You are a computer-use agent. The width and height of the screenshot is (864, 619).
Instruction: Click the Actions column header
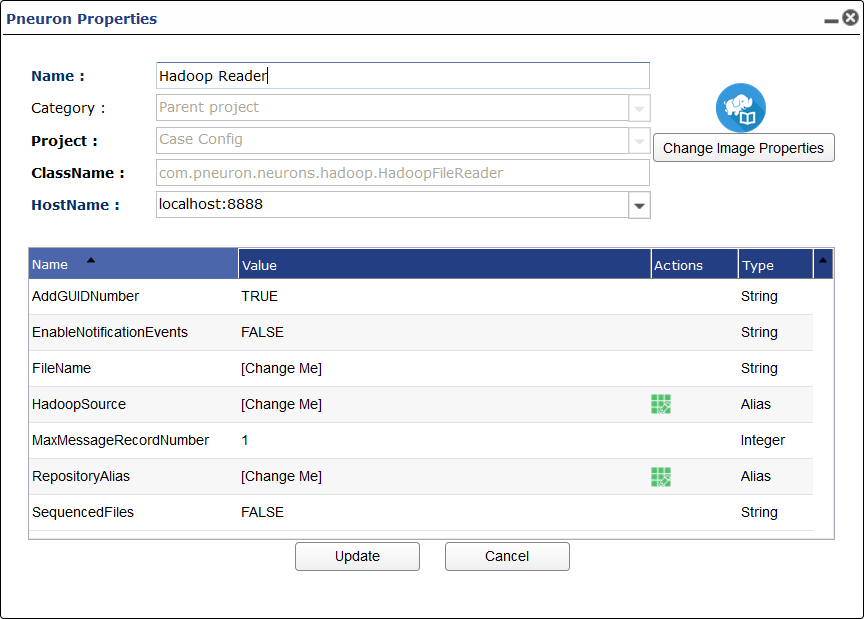[x=694, y=265]
